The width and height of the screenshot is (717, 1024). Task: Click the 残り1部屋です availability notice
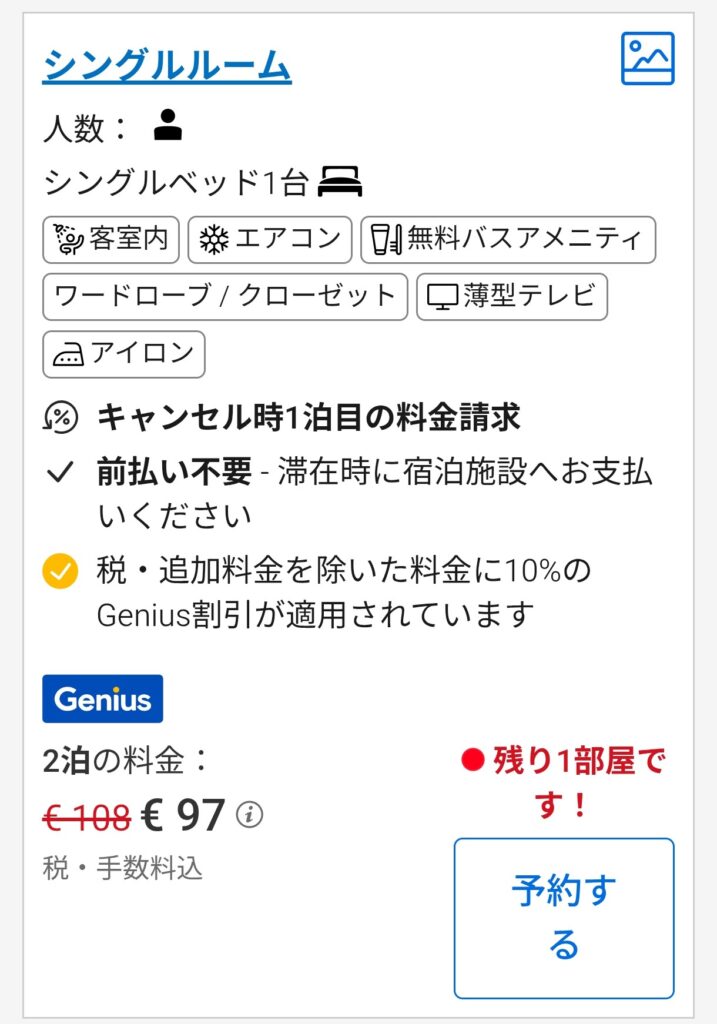563,782
